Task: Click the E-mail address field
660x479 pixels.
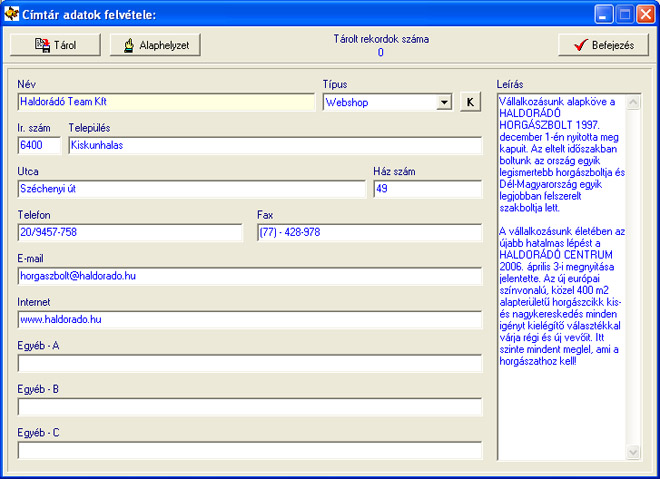Action: (x=250, y=276)
